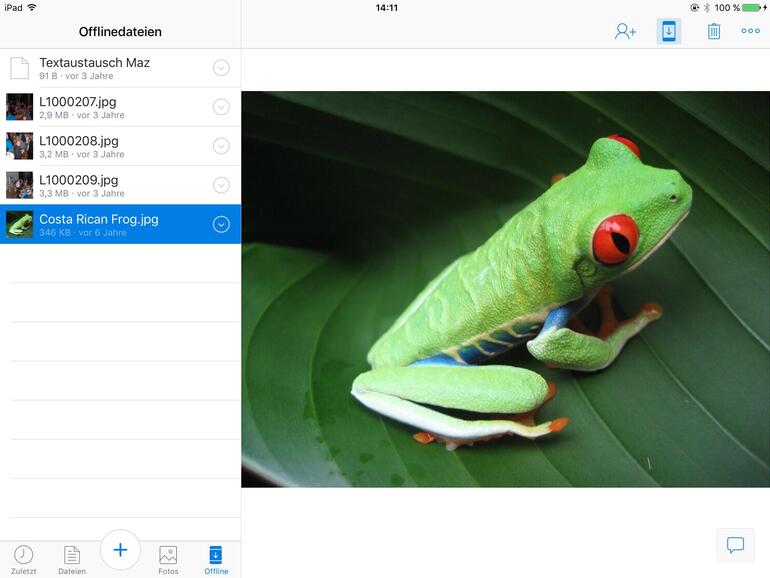Tap the '91 B · vor 3 Jahre' detail text

pos(76,76)
